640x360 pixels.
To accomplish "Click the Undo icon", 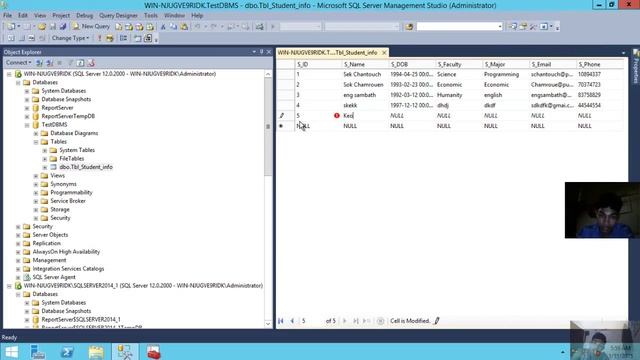I will (198, 27).
